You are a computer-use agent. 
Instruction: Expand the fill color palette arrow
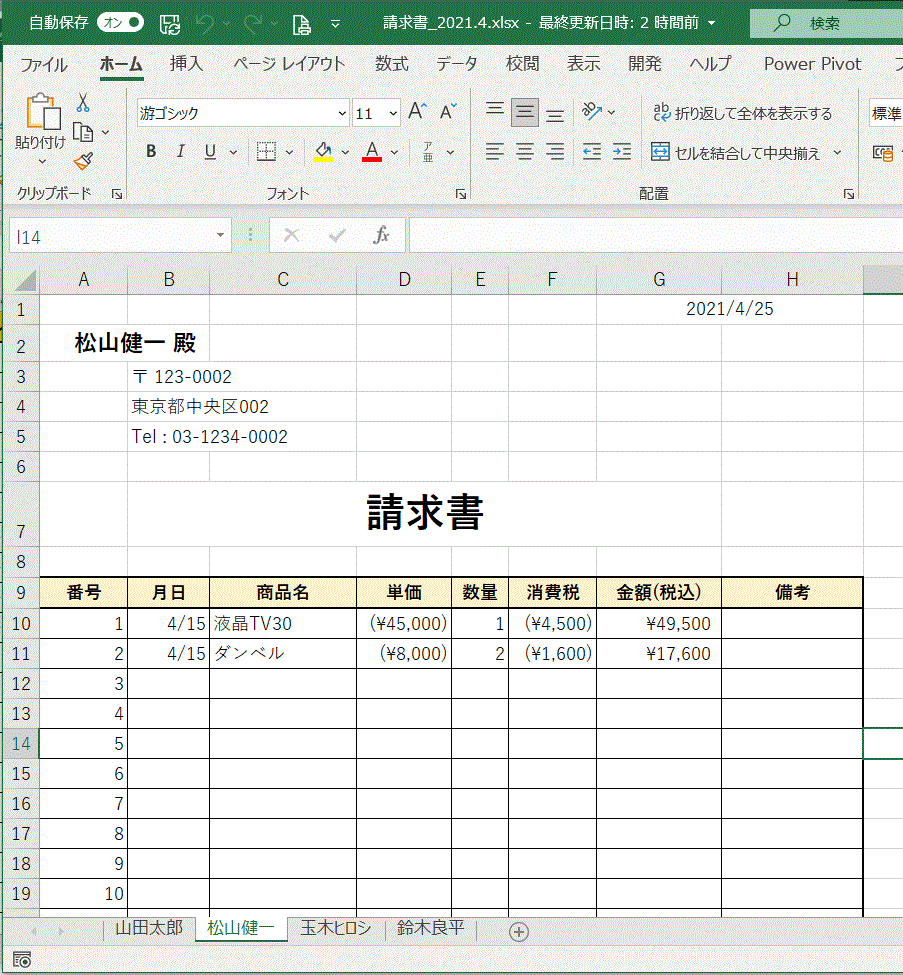click(345, 152)
